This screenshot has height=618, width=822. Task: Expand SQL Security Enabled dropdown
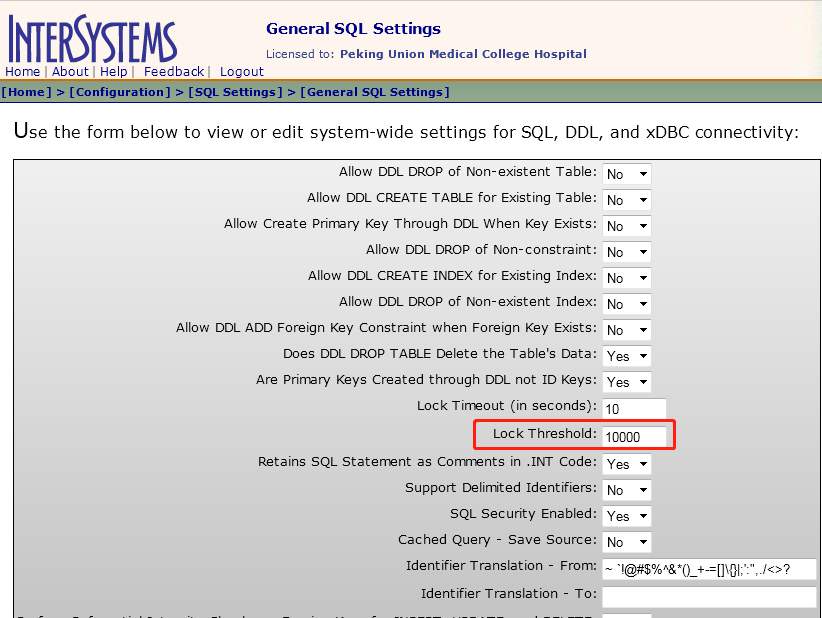point(626,516)
